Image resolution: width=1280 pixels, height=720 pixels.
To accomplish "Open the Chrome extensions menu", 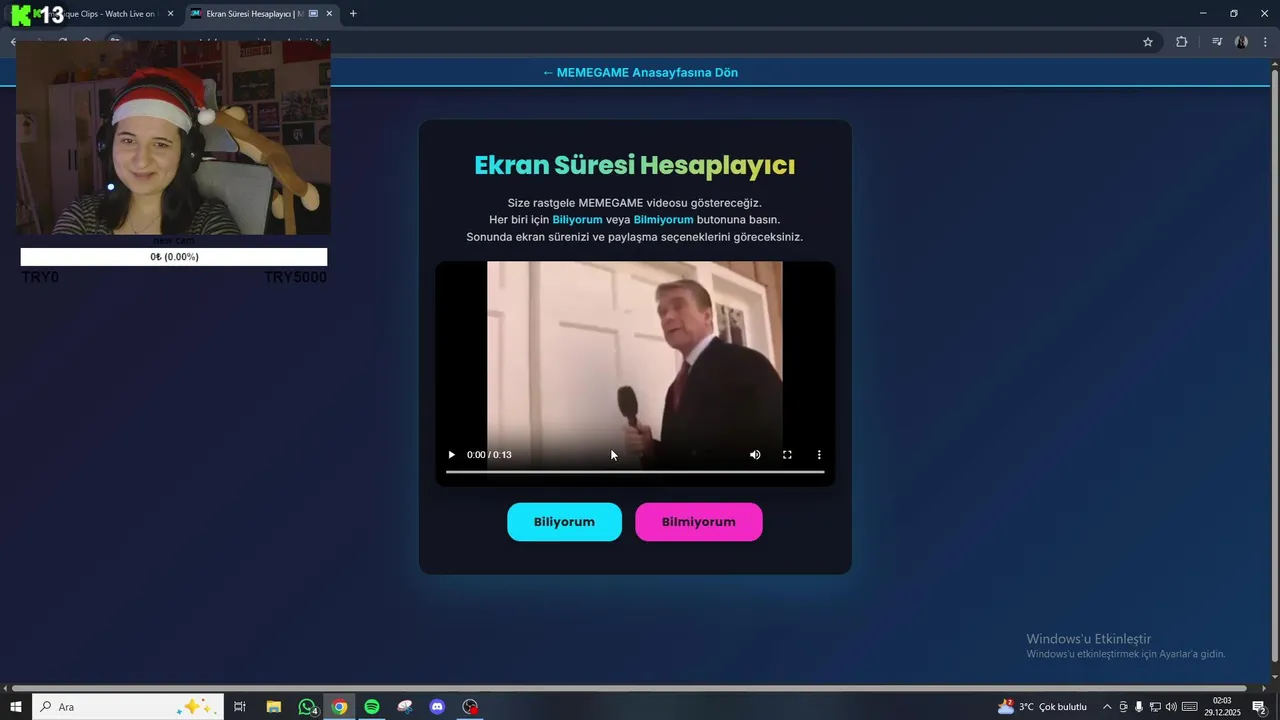I will pos(1181,42).
